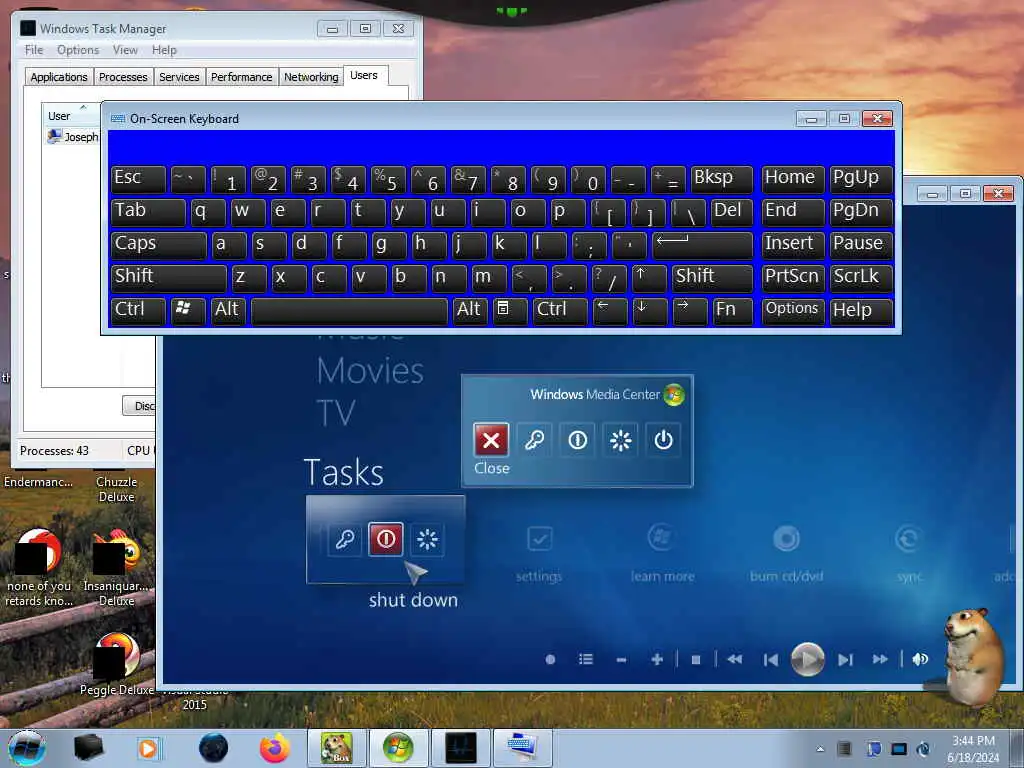Skip to previous track in Media Center
Image resolution: width=1024 pixels, height=768 pixels.
pos(771,660)
